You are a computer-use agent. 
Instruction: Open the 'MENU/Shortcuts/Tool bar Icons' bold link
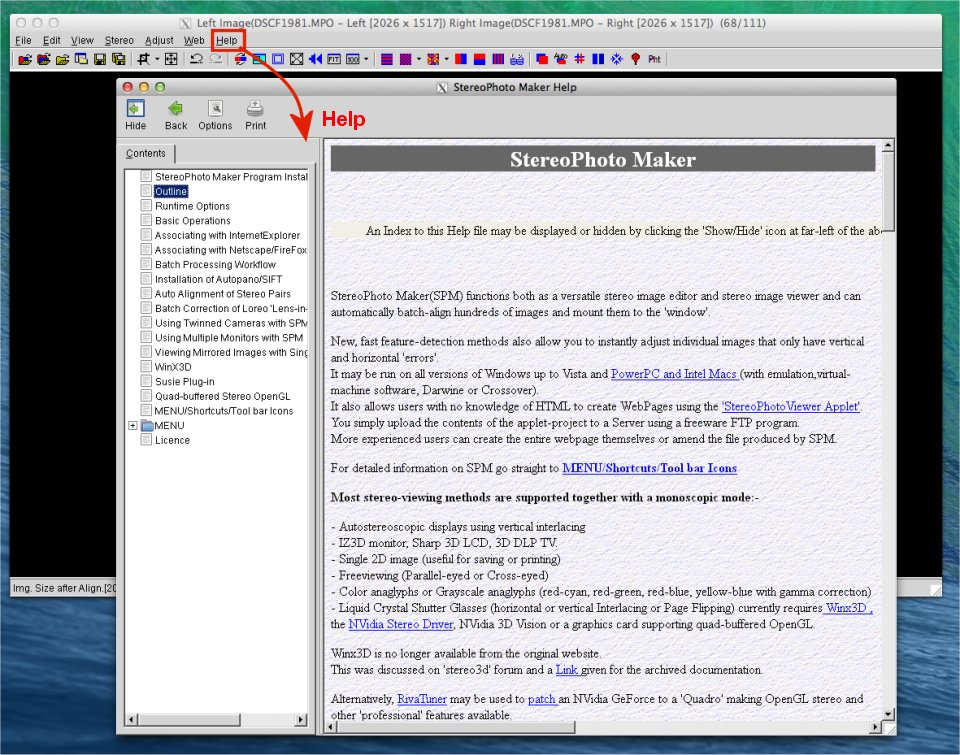(650, 468)
